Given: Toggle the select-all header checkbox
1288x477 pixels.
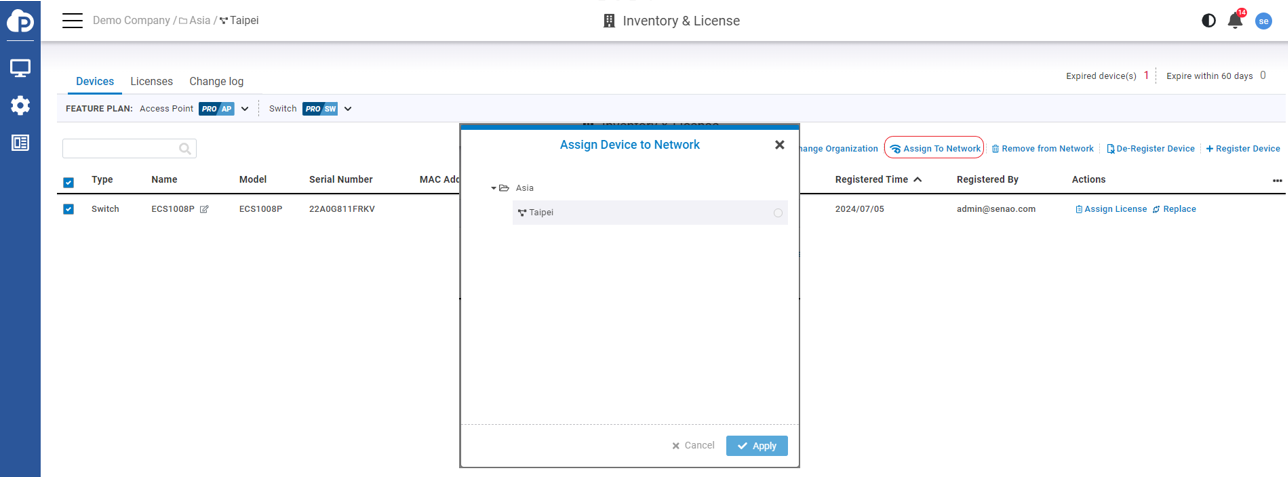Looking at the screenshot, I should 69,182.
